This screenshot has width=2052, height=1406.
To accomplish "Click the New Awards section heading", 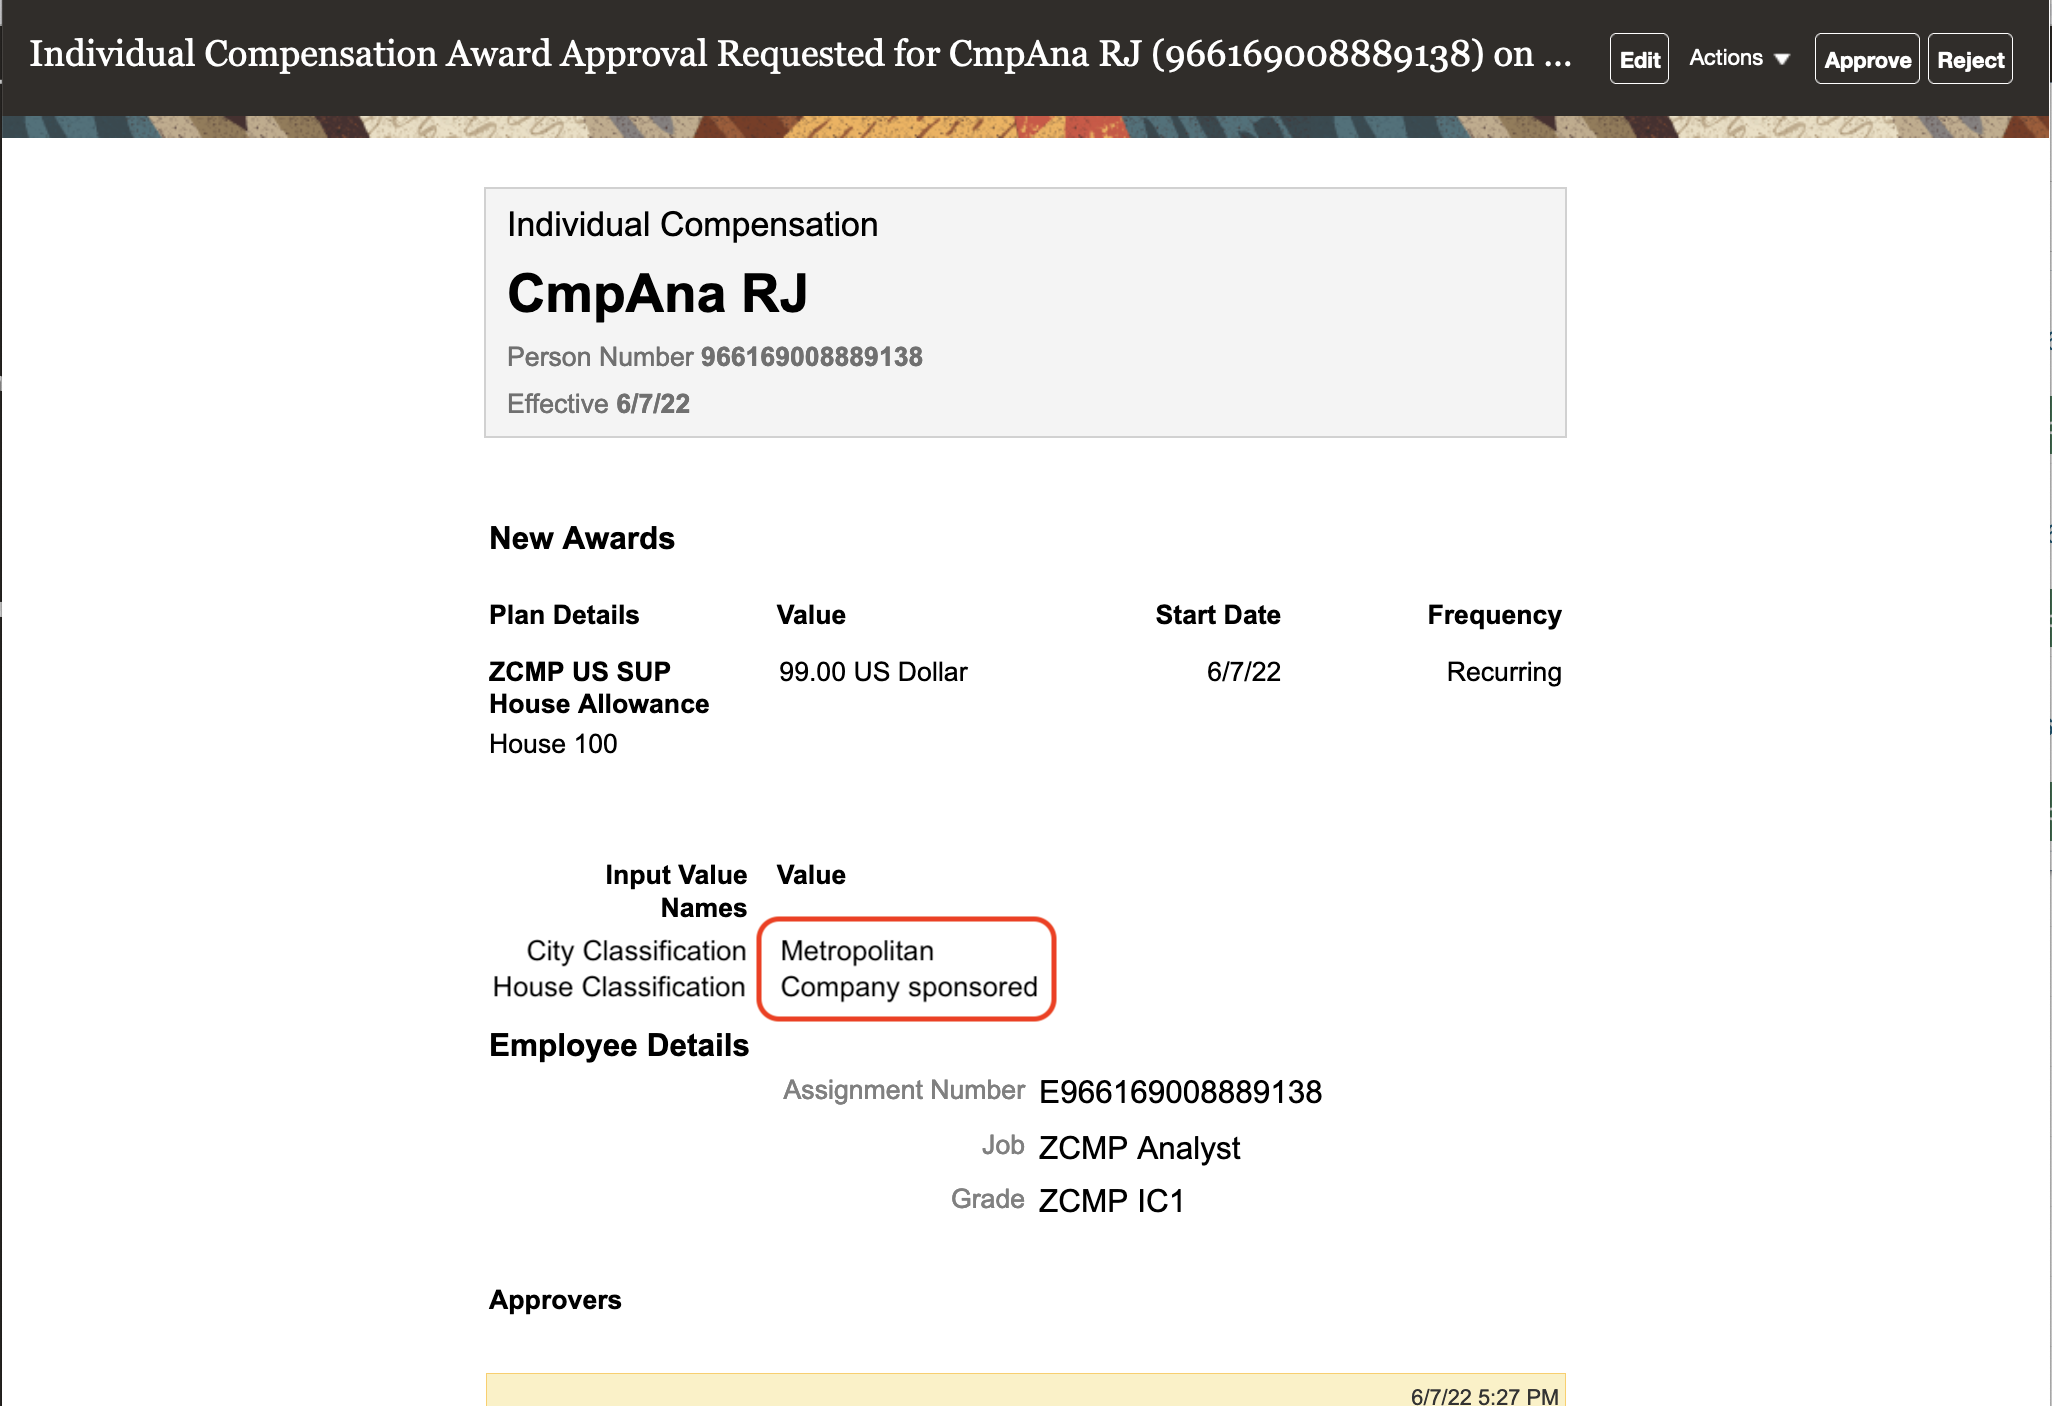I will [x=581, y=538].
